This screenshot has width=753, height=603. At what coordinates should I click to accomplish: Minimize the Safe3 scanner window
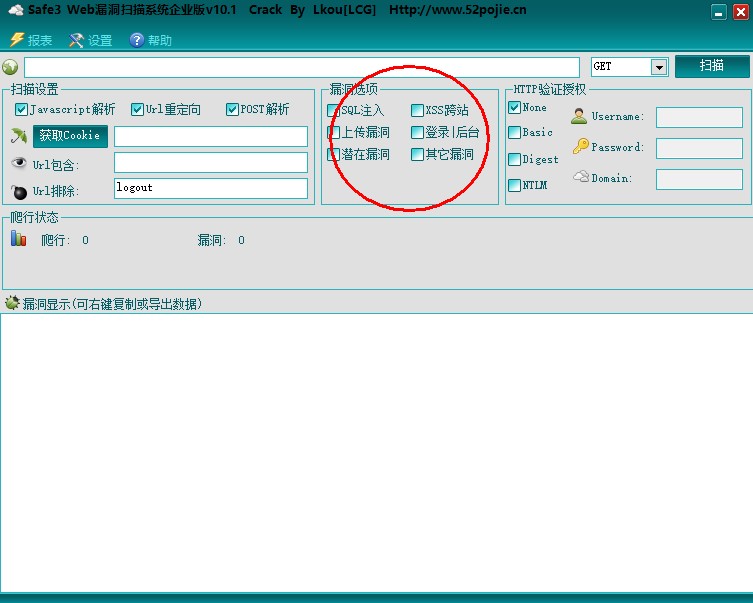point(718,12)
